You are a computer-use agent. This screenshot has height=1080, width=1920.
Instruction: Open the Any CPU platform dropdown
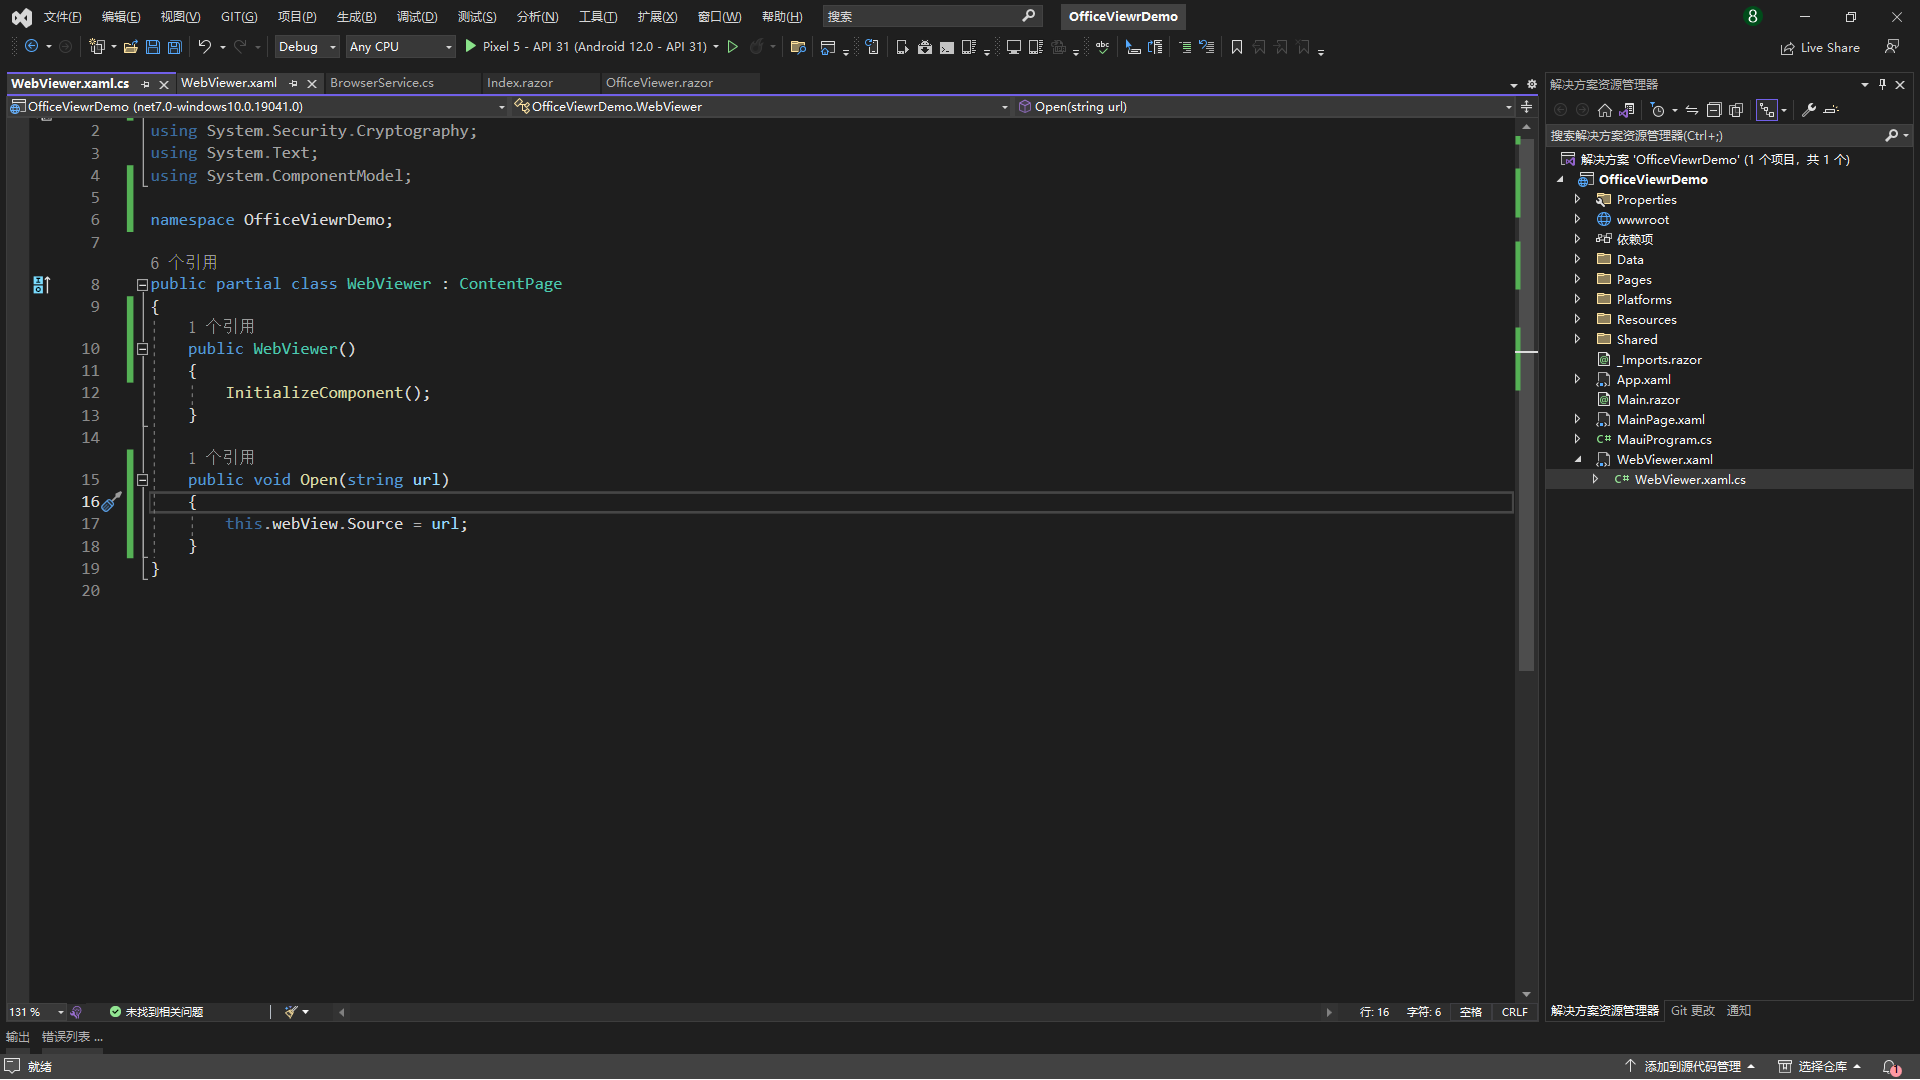[401, 46]
